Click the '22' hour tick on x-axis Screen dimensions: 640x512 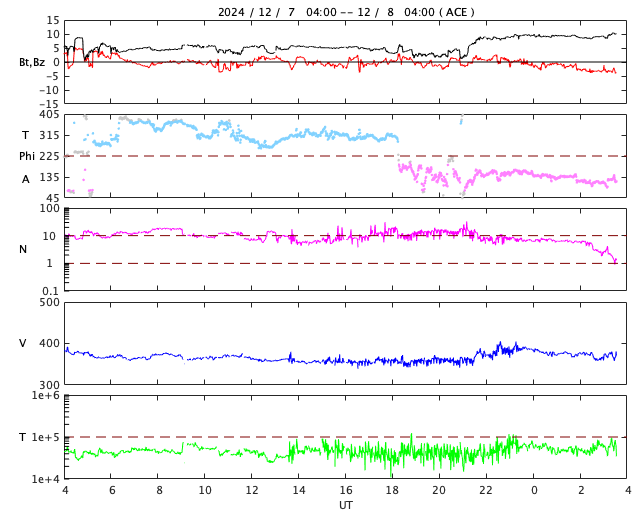[486, 490]
